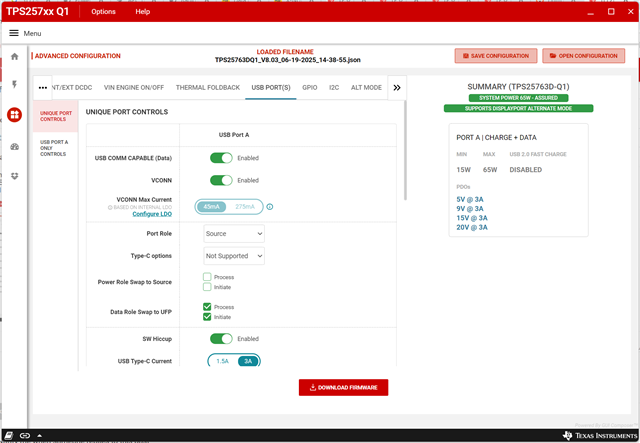Viewport: 640px width, 443px height.
Task: Set USB Type-C Current to 1.5A
Action: click(222, 361)
